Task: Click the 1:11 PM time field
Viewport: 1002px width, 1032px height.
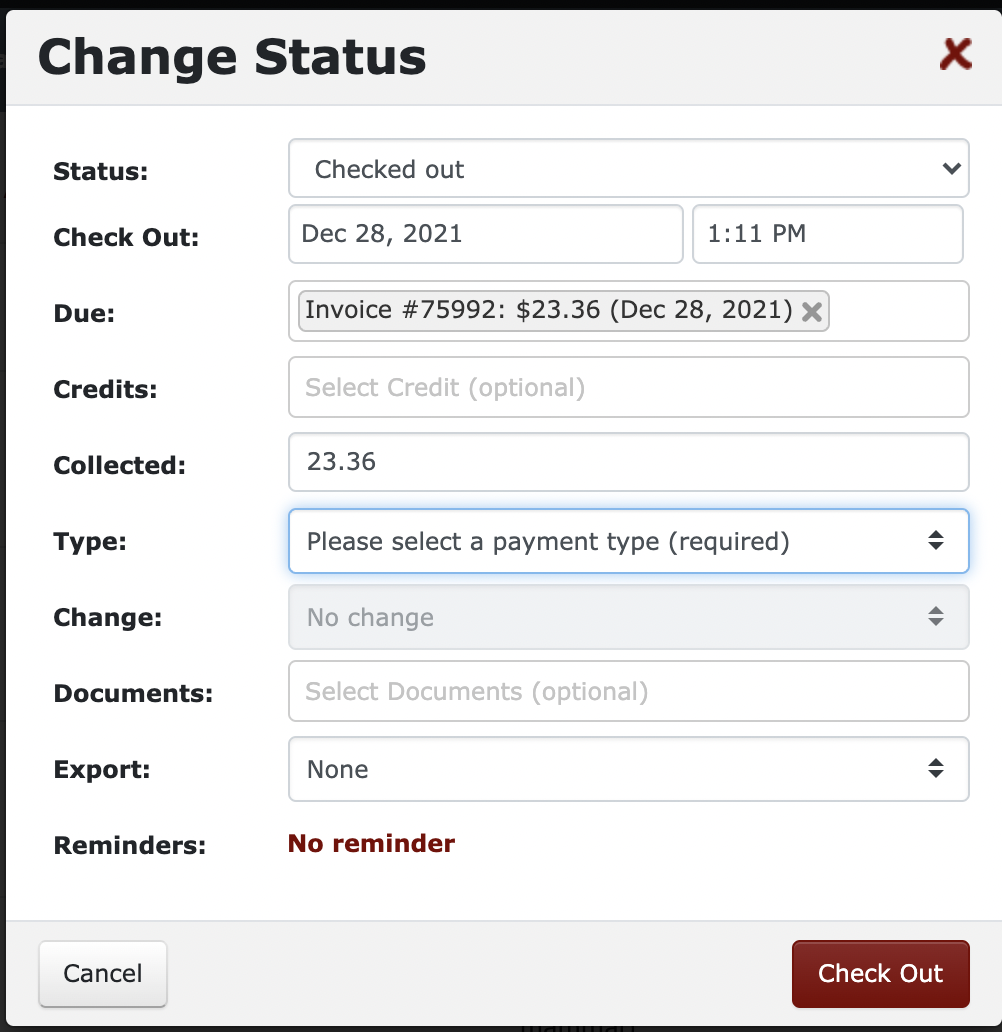Action: point(828,234)
